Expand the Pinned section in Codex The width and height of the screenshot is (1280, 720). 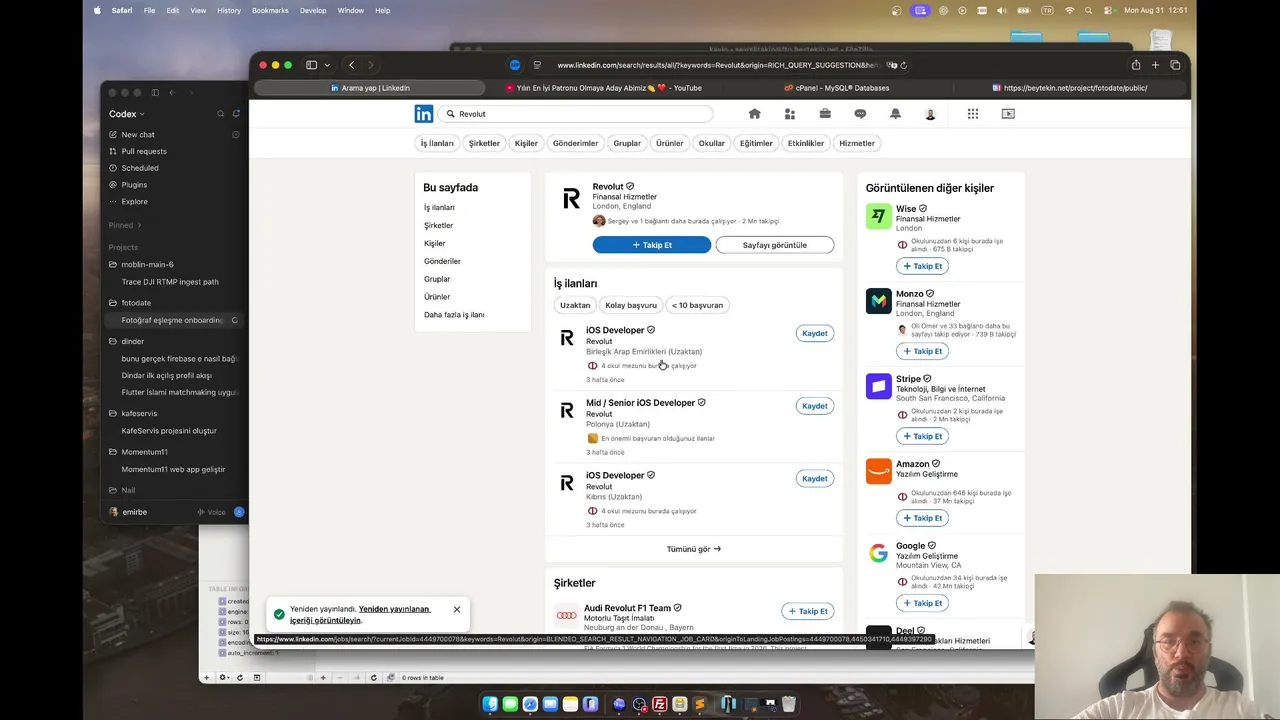tap(125, 225)
